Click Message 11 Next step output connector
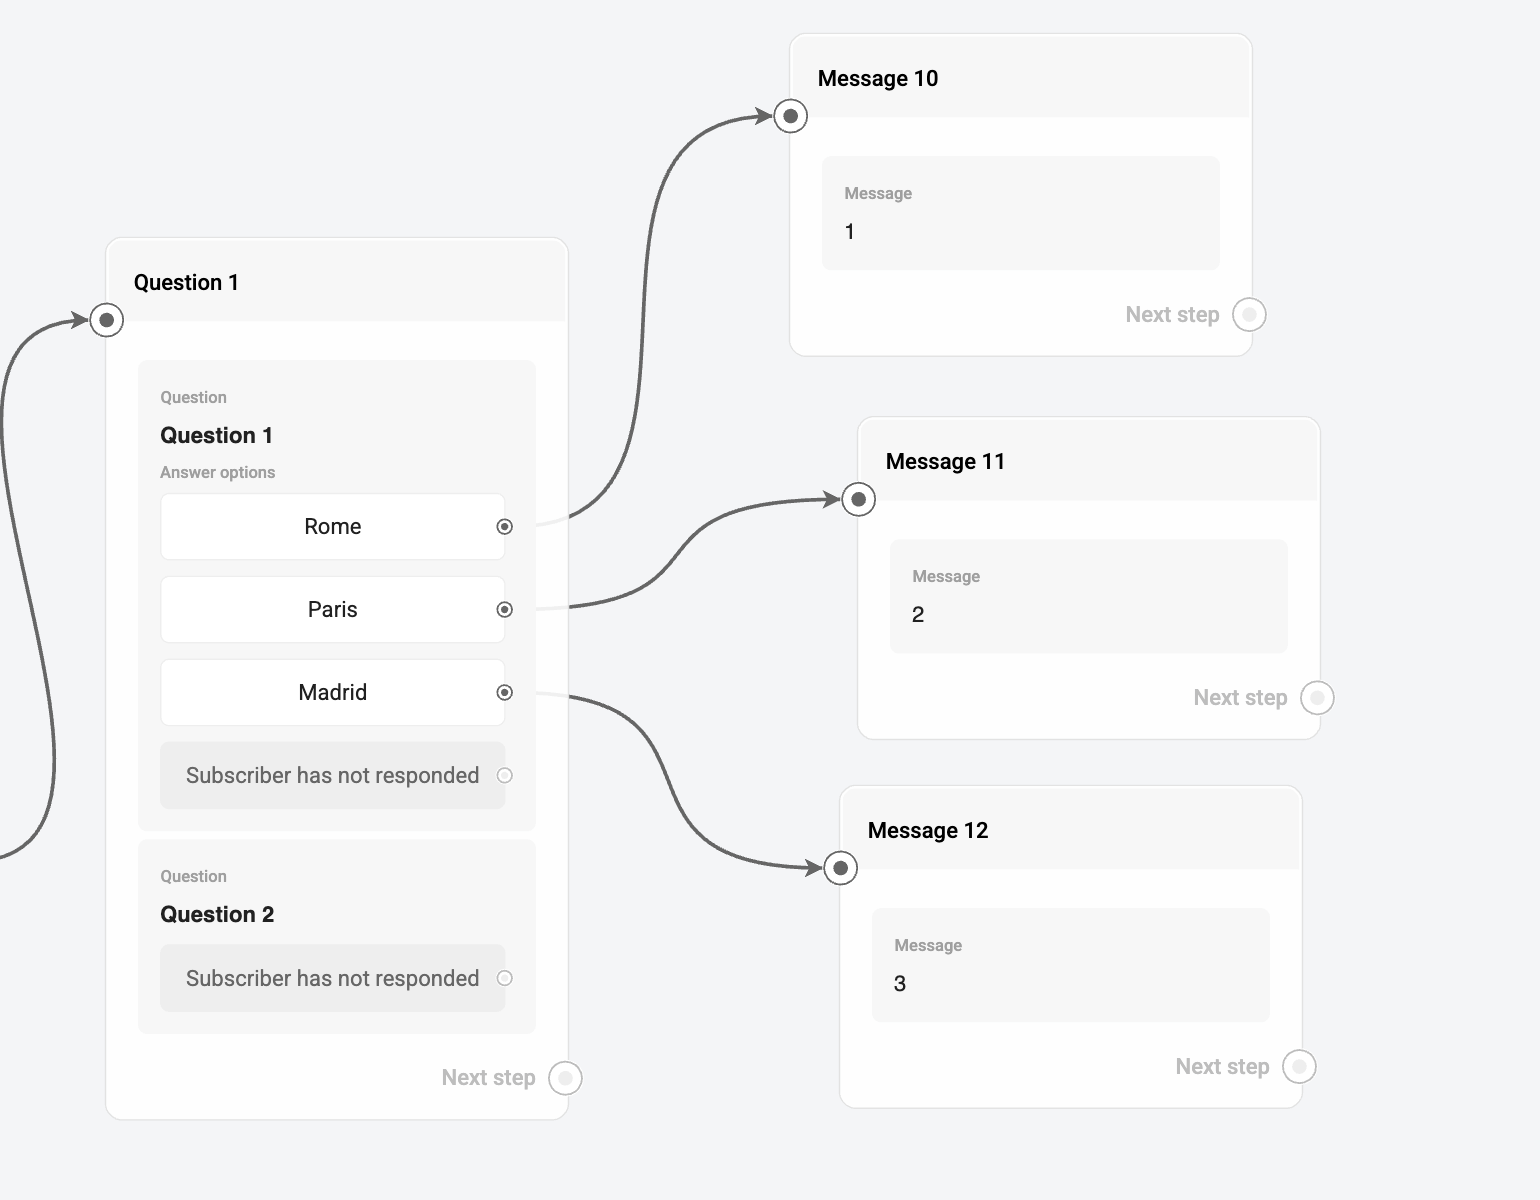This screenshot has width=1540, height=1200. pyautogui.click(x=1317, y=698)
